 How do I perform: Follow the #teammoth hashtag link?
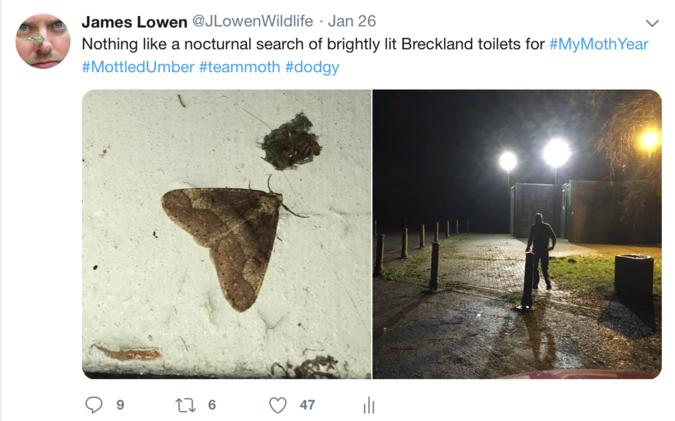point(239,67)
